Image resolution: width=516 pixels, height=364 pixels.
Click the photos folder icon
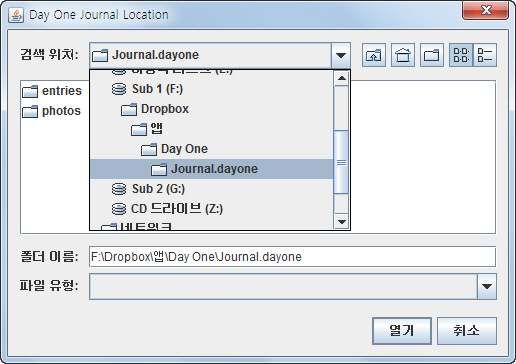pyautogui.click(x=30, y=111)
